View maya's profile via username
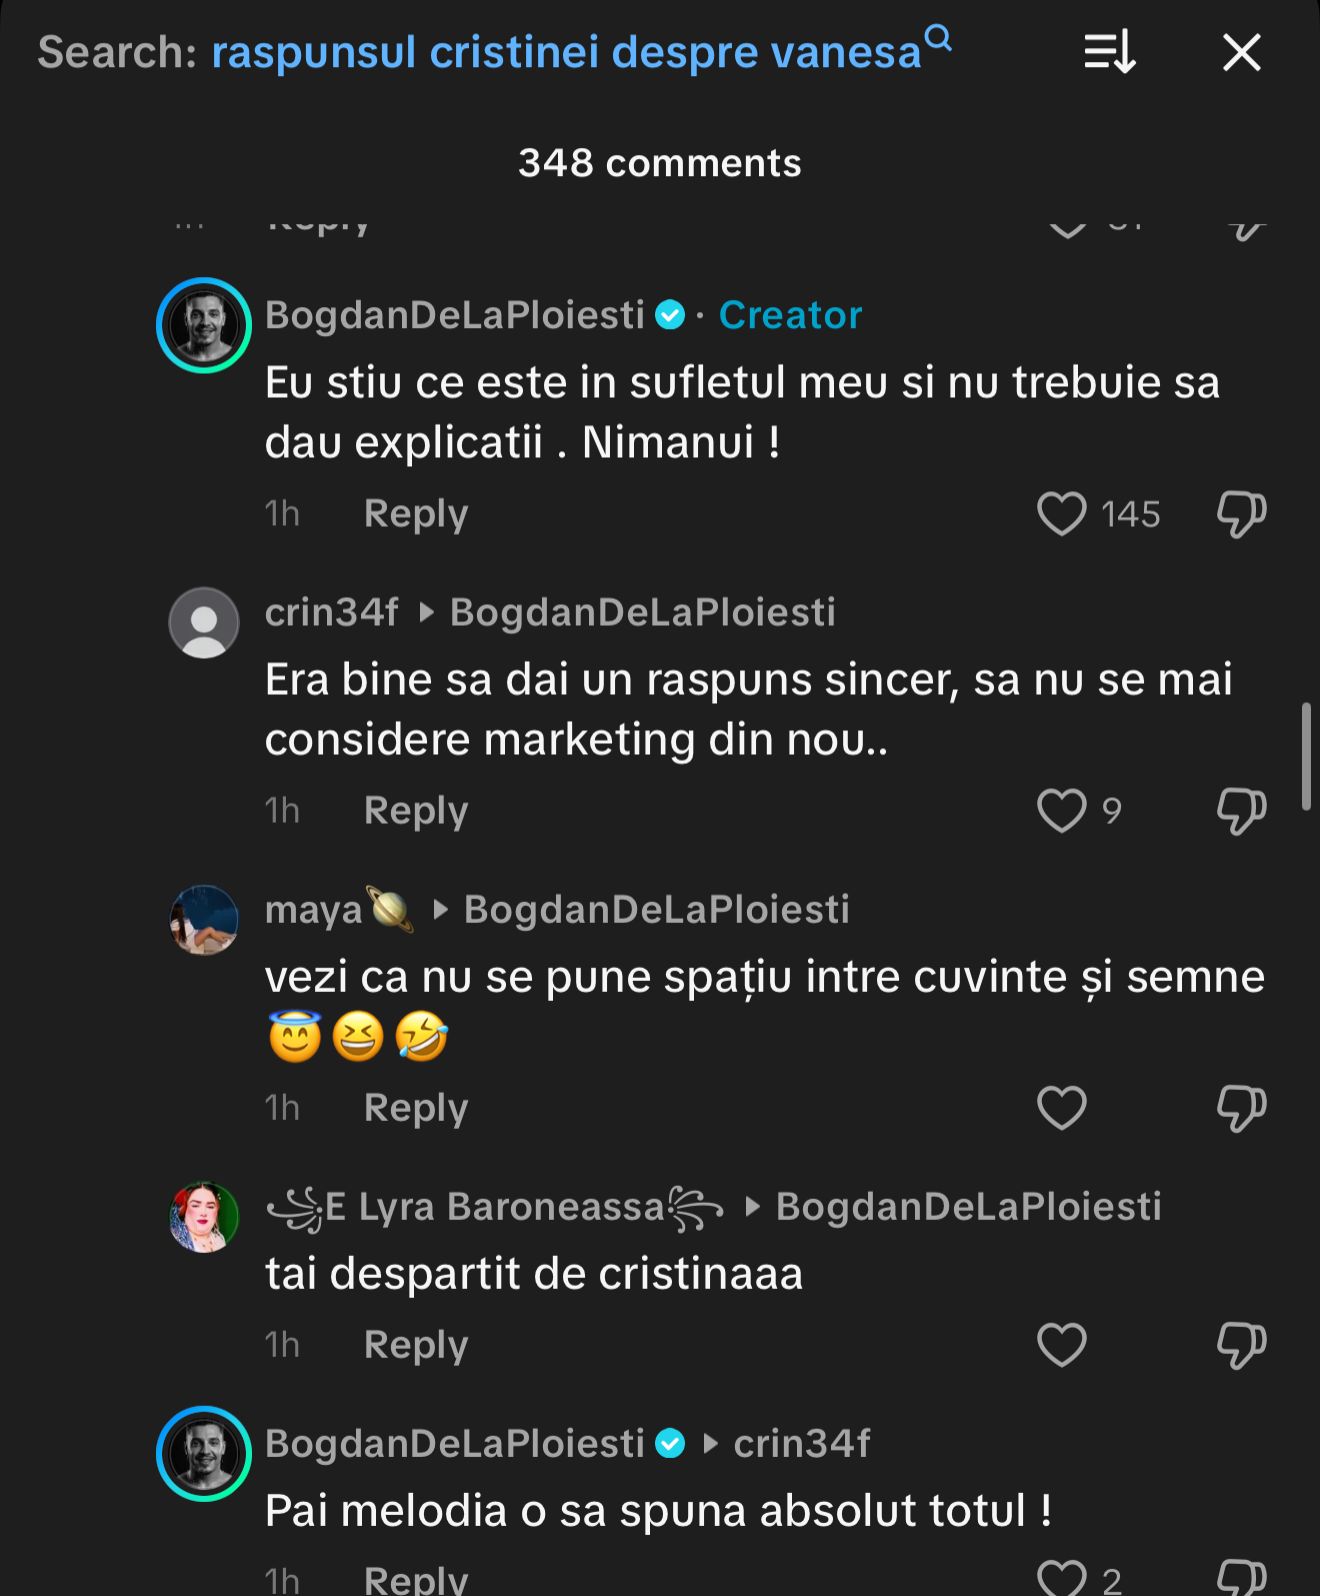Image resolution: width=1320 pixels, height=1596 pixels. (x=313, y=910)
